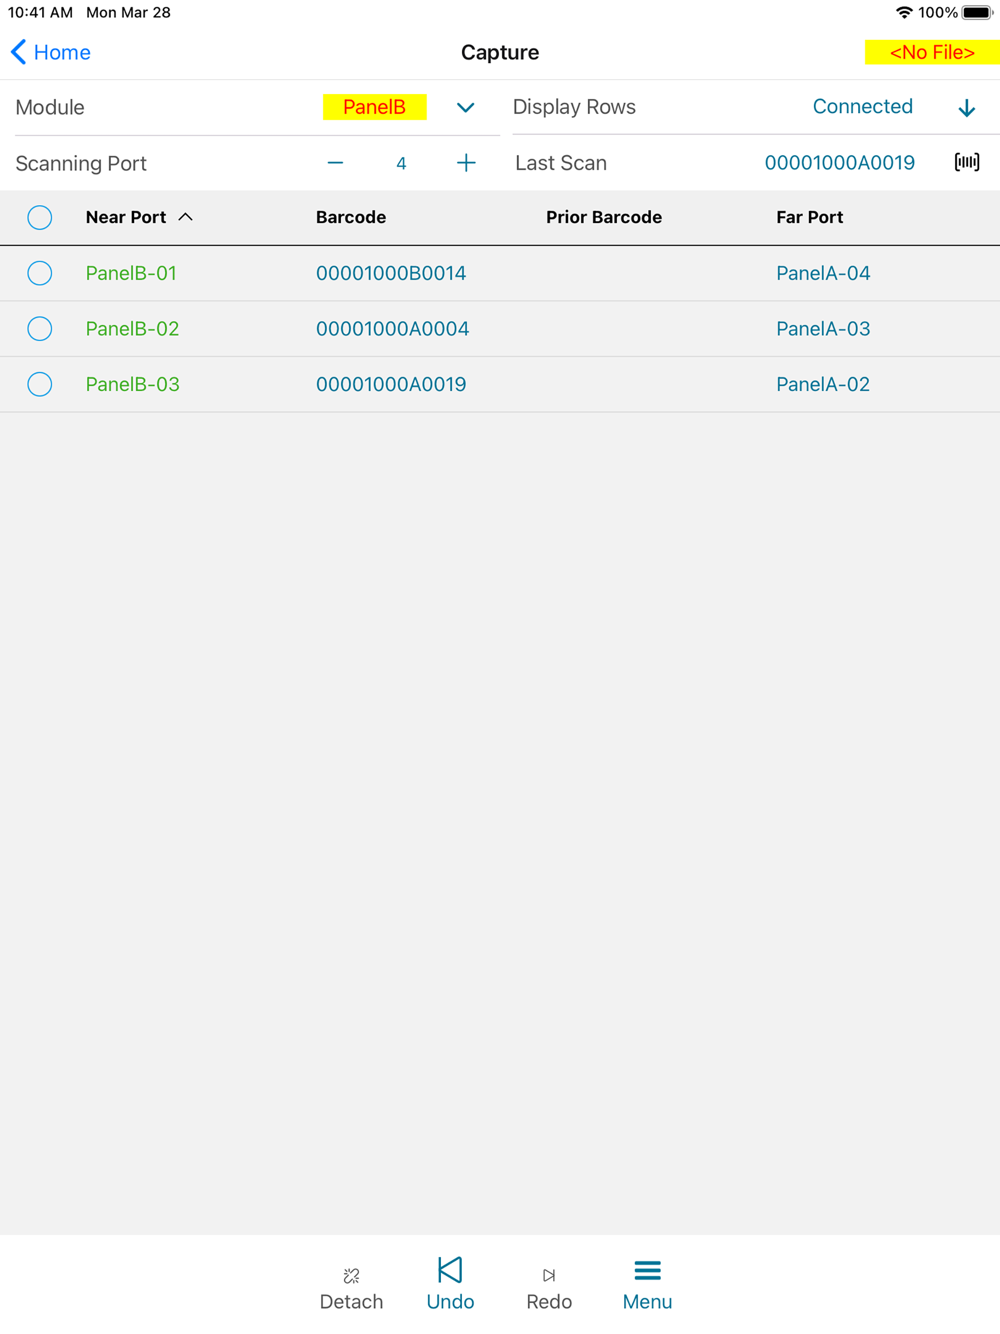Screen dimensions: 1000x1334
Task: Tap barcode 00001000A0019 in PanelB-03 row
Action: tap(391, 384)
